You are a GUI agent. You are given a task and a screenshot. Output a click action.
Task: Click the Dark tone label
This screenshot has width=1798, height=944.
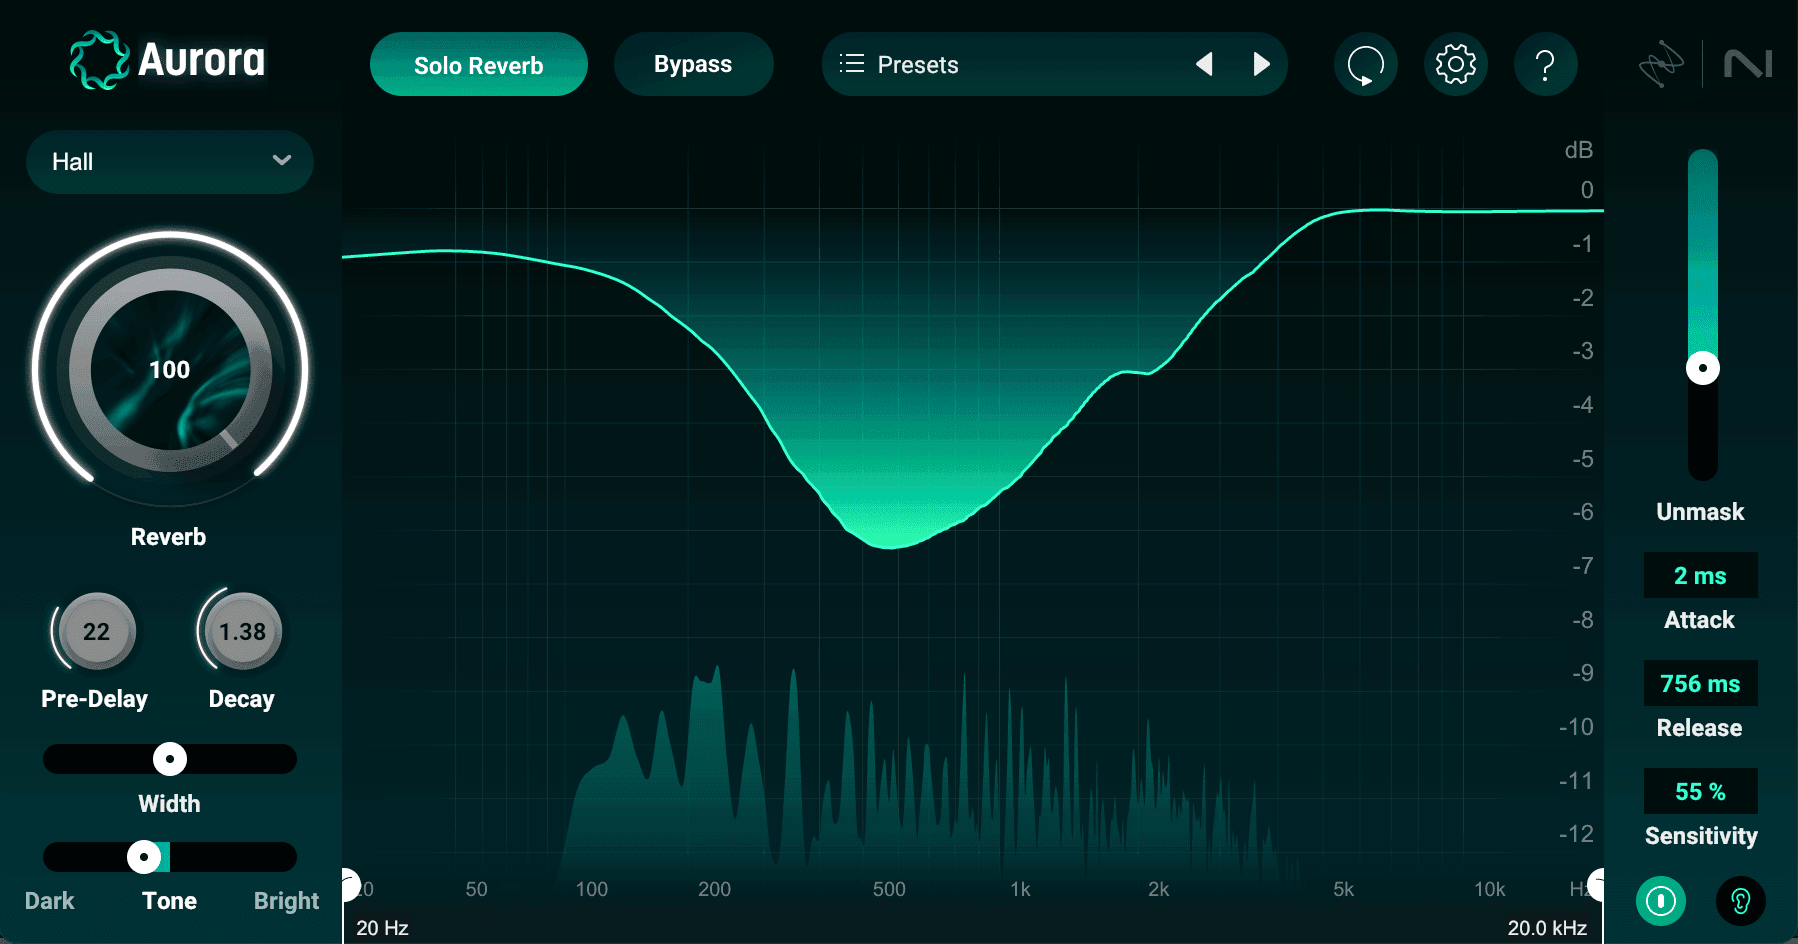(49, 901)
